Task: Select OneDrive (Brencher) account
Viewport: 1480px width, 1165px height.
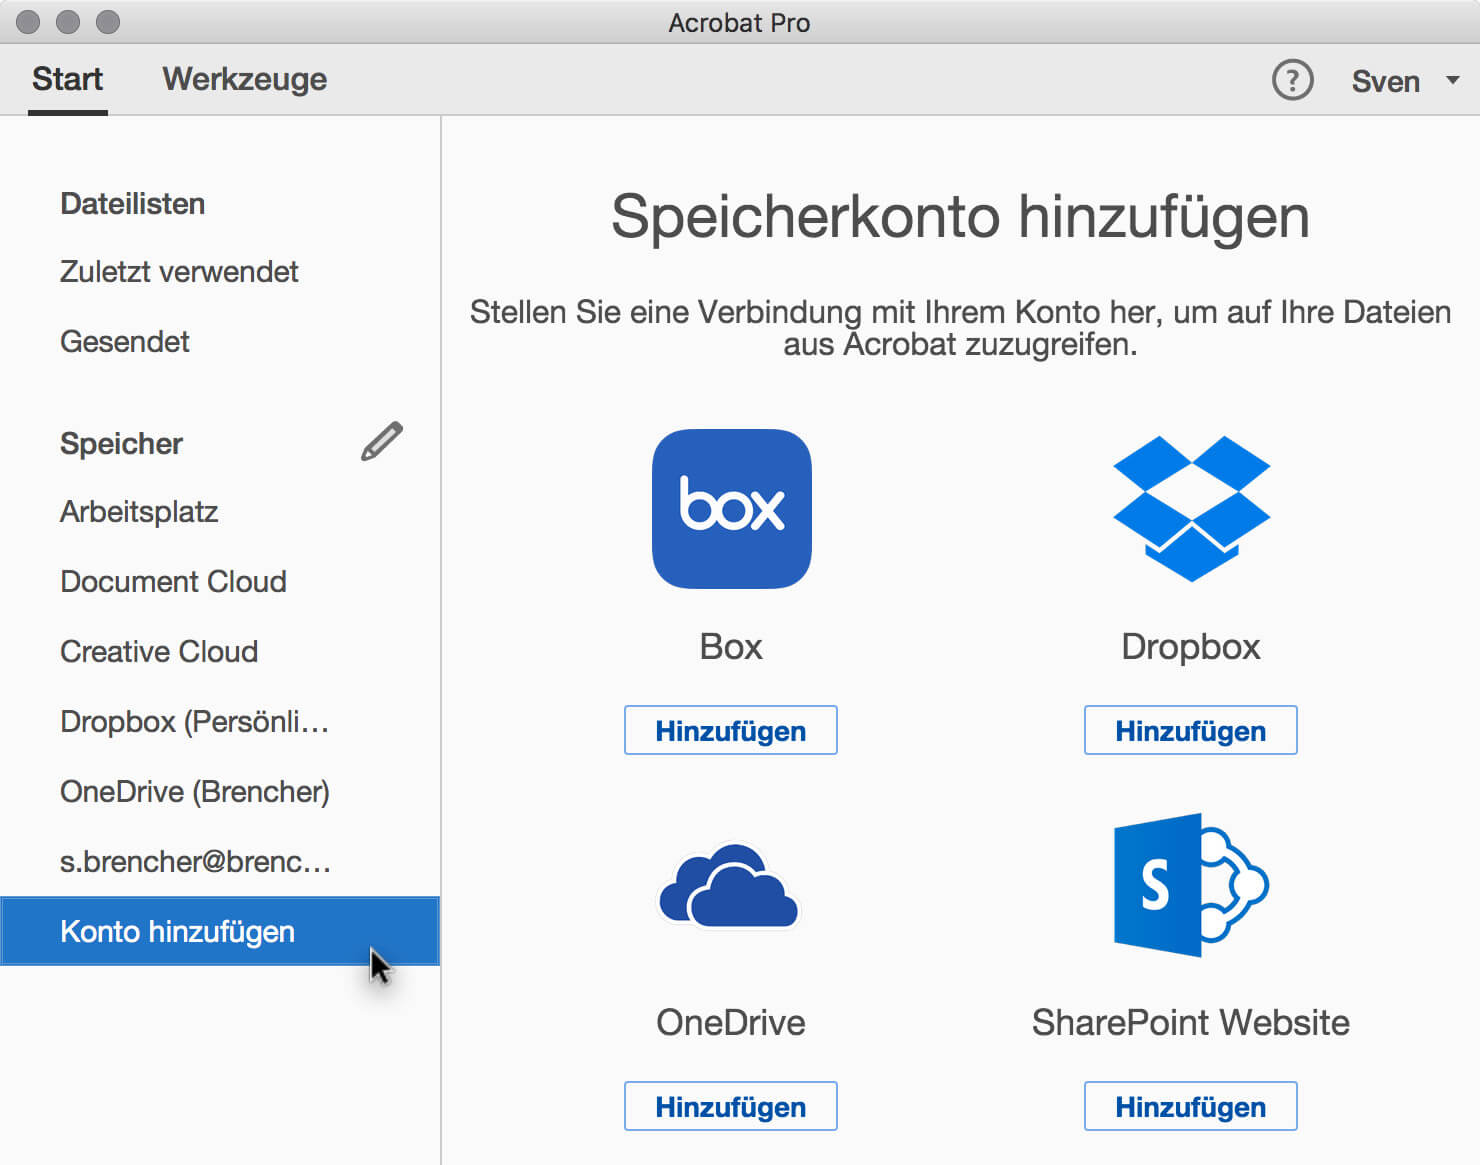Action: pyautogui.click(x=220, y=792)
